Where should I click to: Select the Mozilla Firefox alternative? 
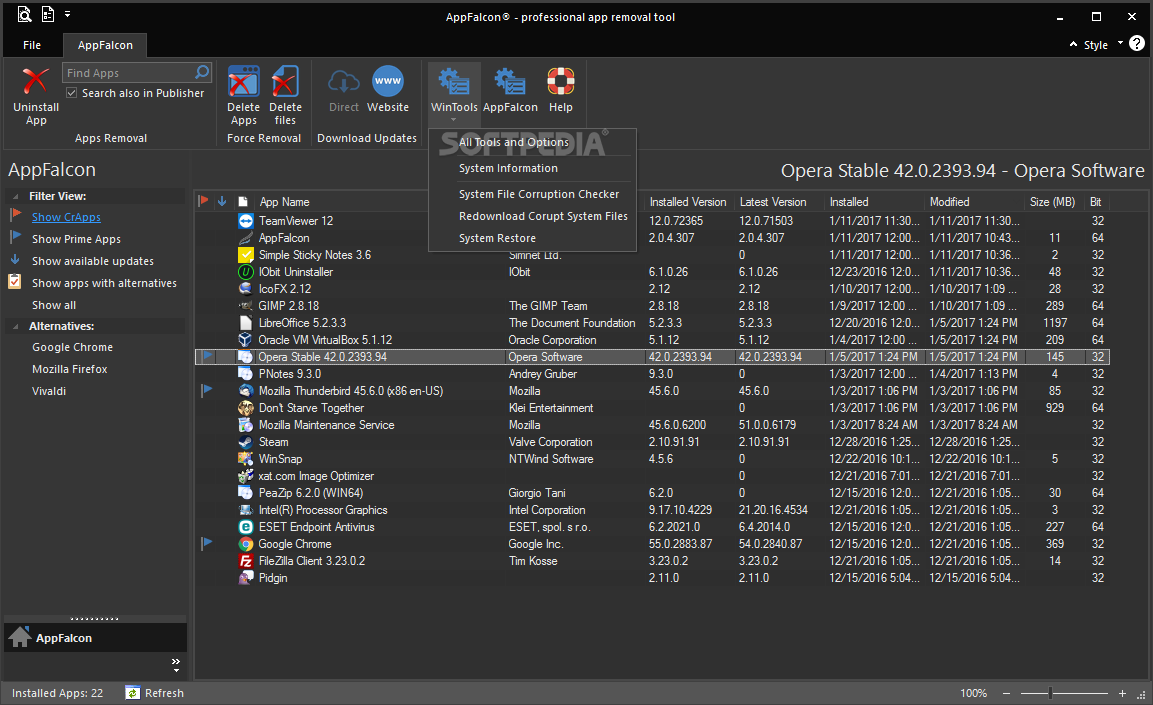click(x=70, y=369)
